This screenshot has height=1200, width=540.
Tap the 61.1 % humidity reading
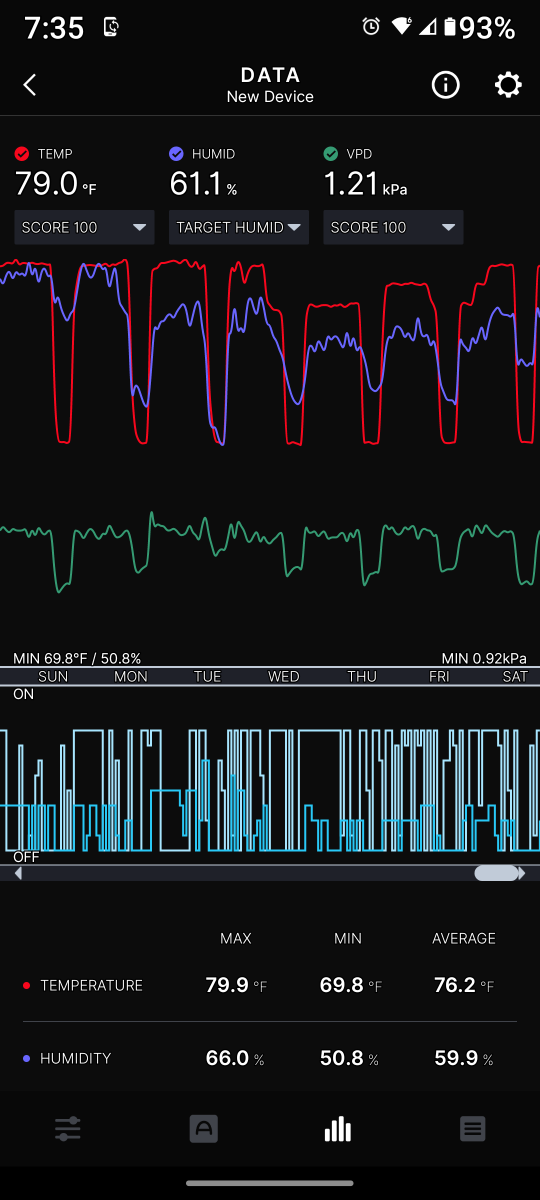[x=203, y=184]
